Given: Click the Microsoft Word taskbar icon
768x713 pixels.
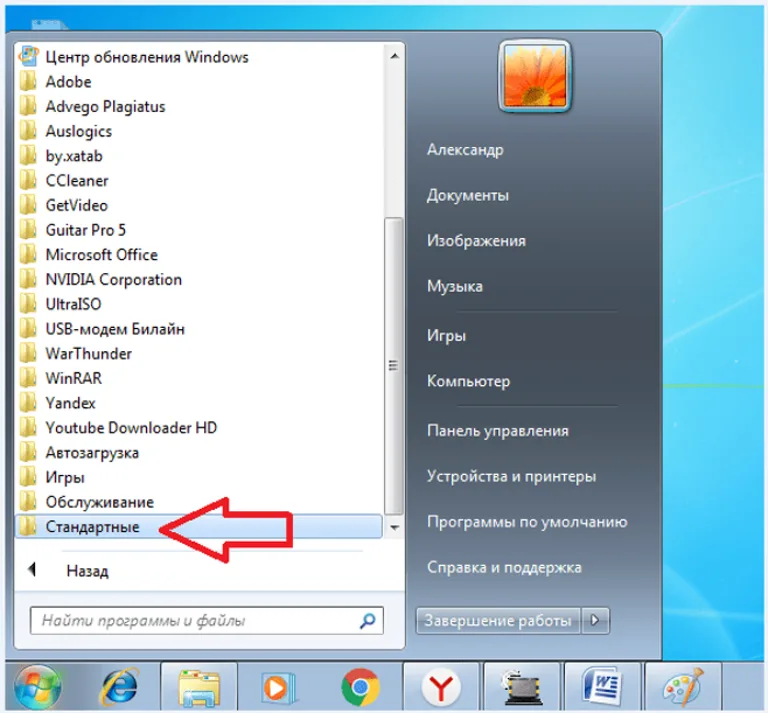Looking at the screenshot, I should point(603,688).
